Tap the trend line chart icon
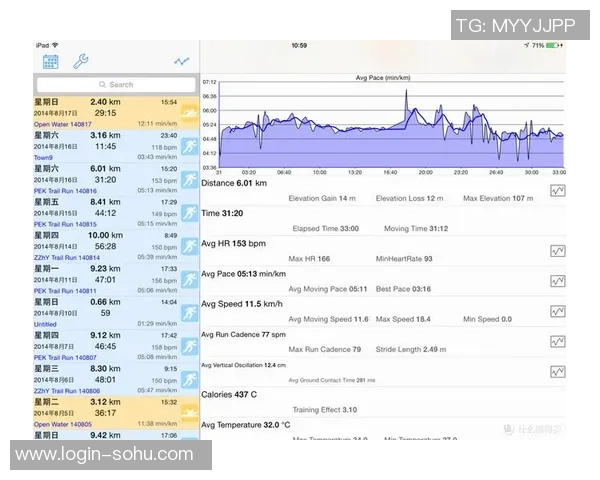Screen dimensions: 600x480 click(181, 62)
